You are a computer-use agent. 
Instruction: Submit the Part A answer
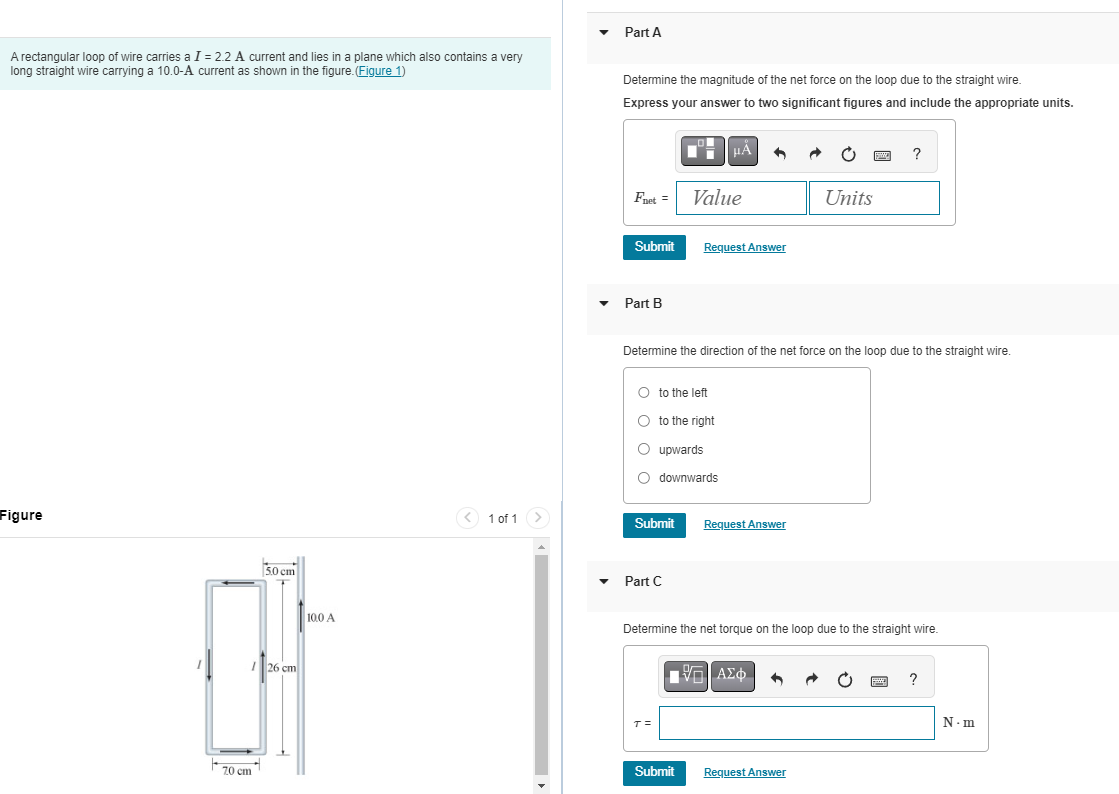[654, 246]
